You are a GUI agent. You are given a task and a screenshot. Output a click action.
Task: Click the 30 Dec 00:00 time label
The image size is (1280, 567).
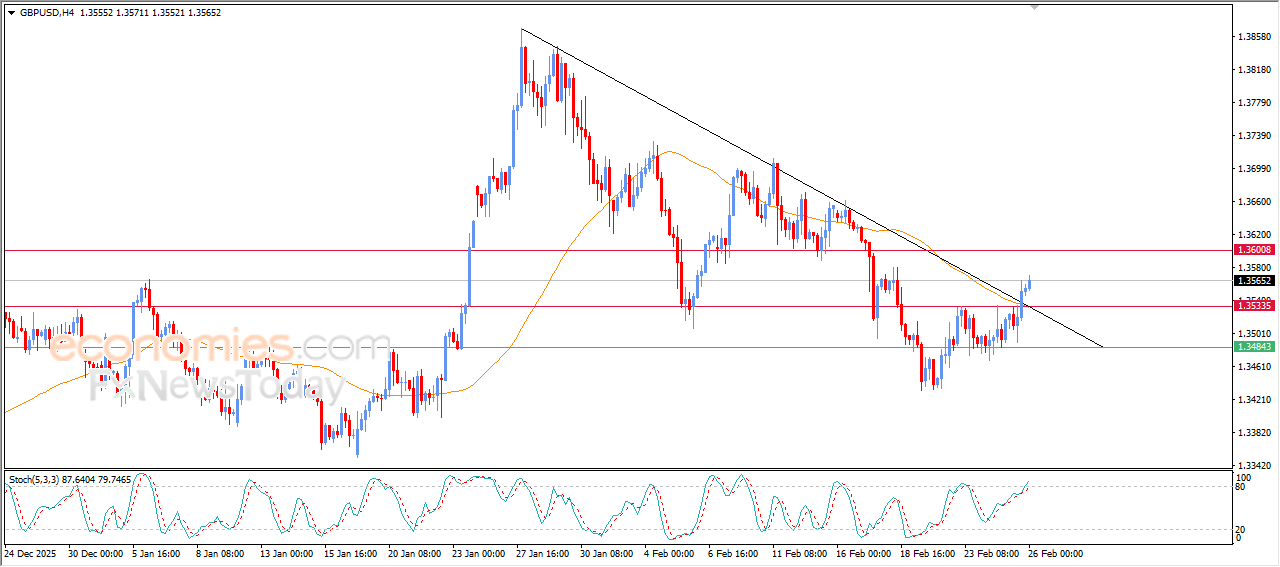tap(95, 553)
